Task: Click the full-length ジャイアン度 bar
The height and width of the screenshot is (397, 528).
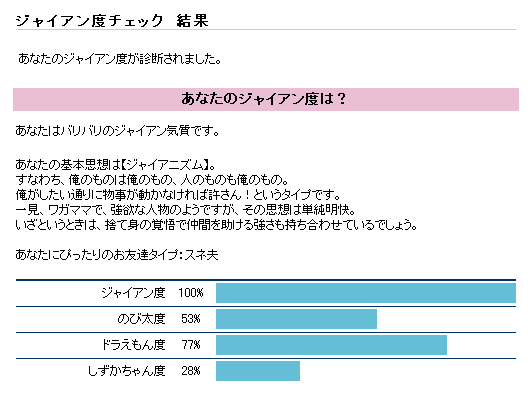Action: 366,293
